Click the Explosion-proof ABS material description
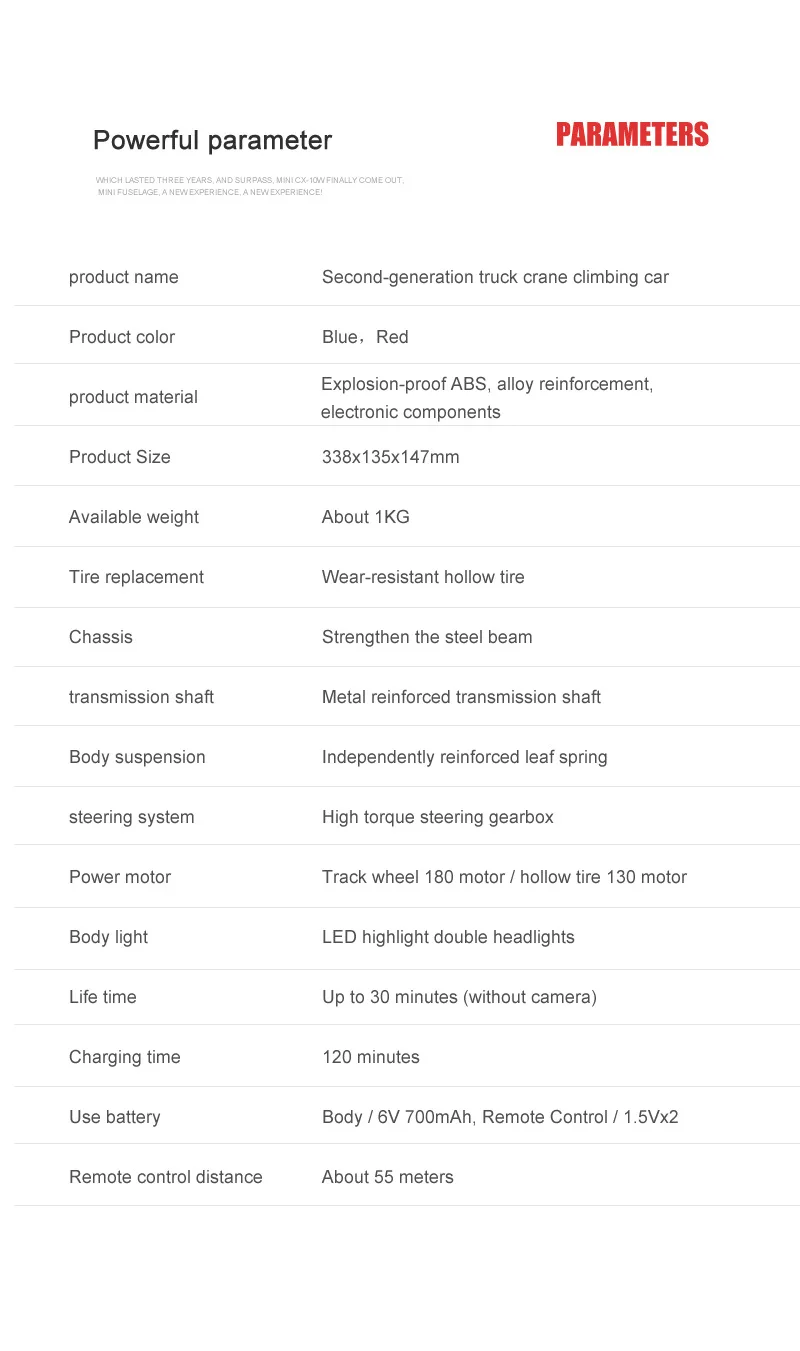Screen dimensions: 800x1351 487,398
